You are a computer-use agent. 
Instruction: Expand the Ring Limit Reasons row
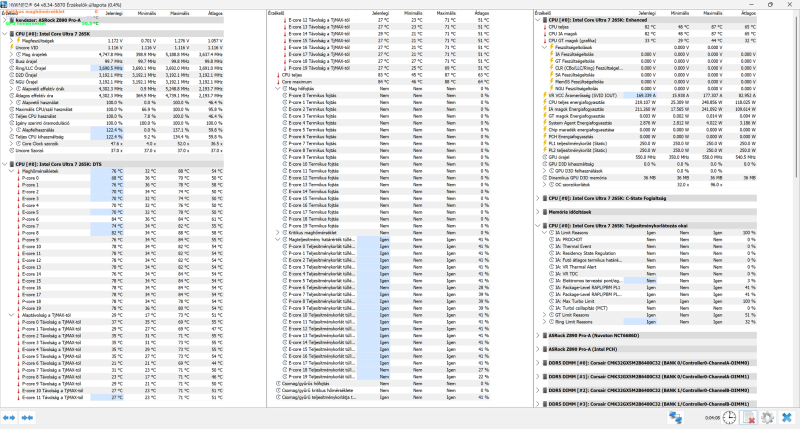point(544,322)
